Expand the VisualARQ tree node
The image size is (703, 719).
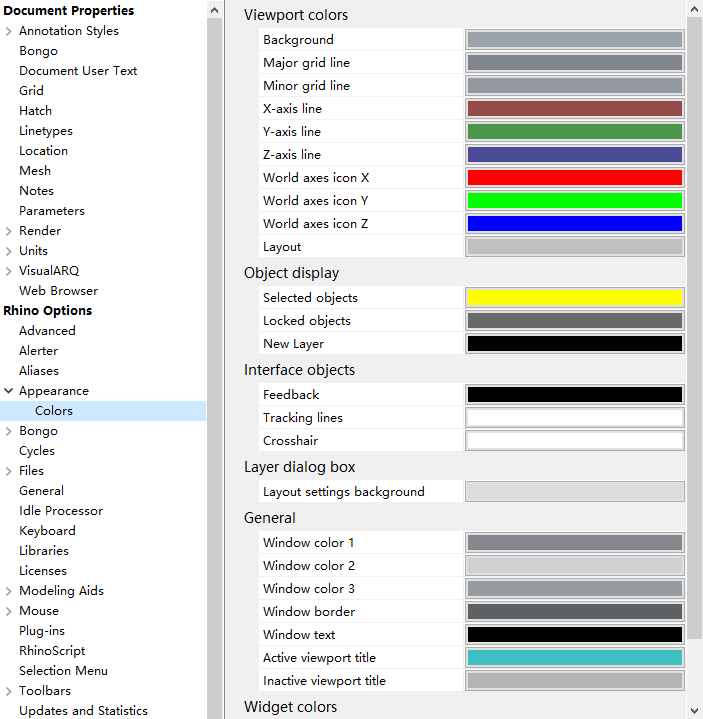point(8,271)
